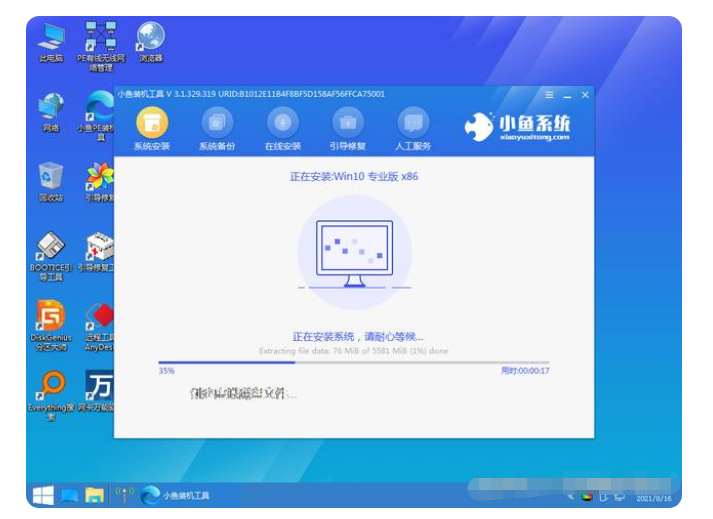Select the 网络 desktop icon
This screenshot has width=713, height=519.
[x=51, y=112]
